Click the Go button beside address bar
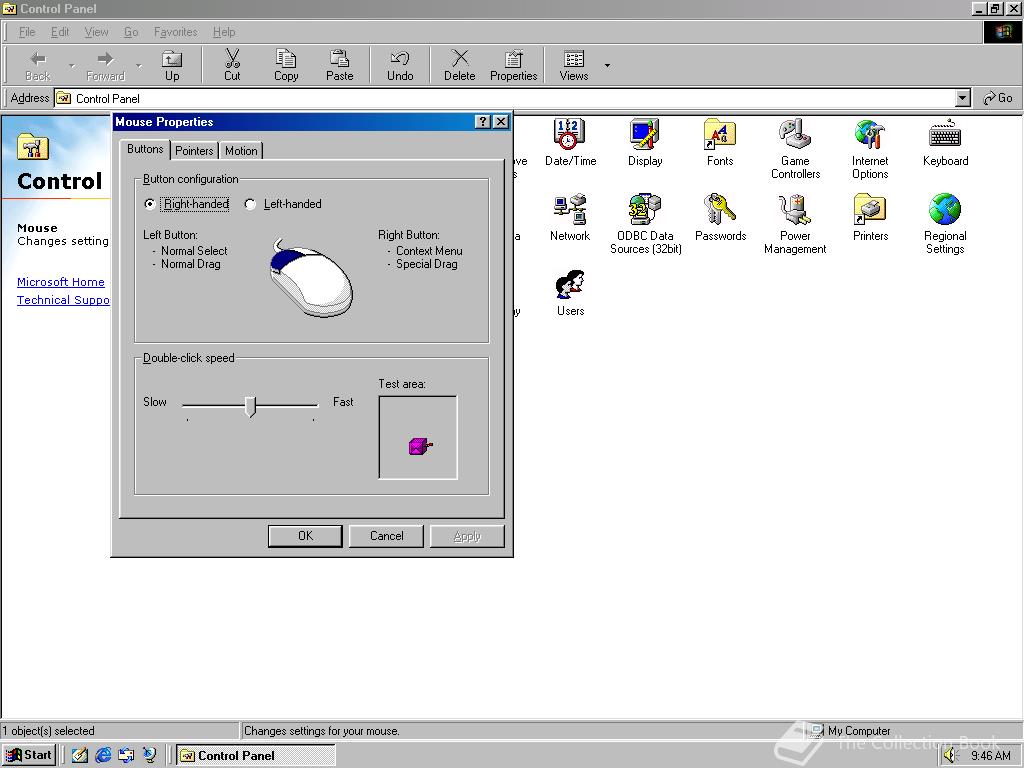 [998, 98]
